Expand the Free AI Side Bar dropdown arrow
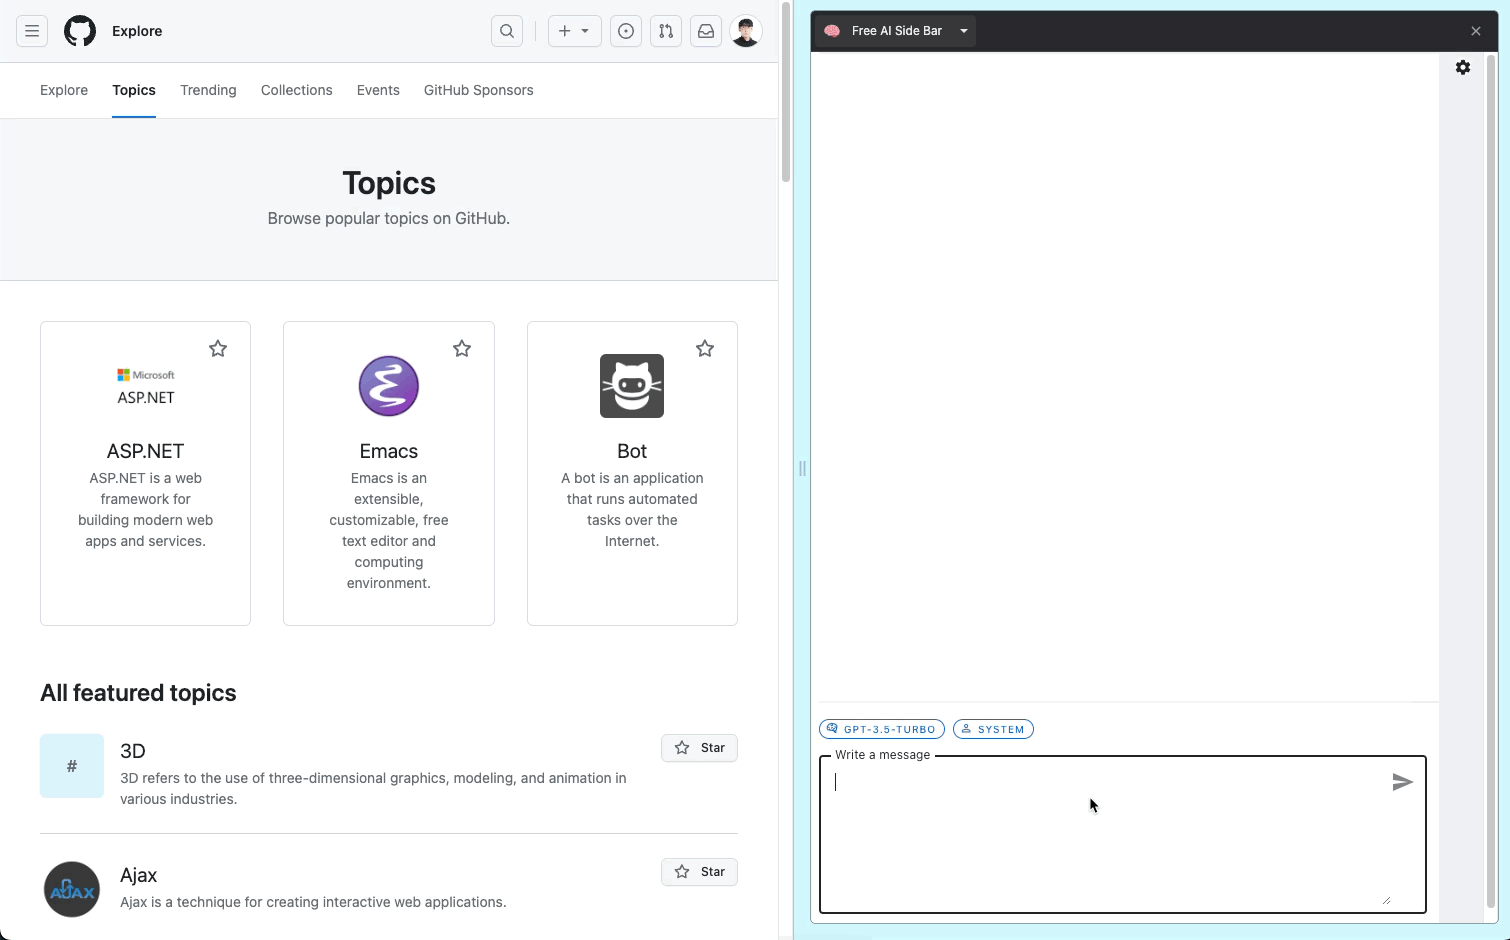 point(964,31)
